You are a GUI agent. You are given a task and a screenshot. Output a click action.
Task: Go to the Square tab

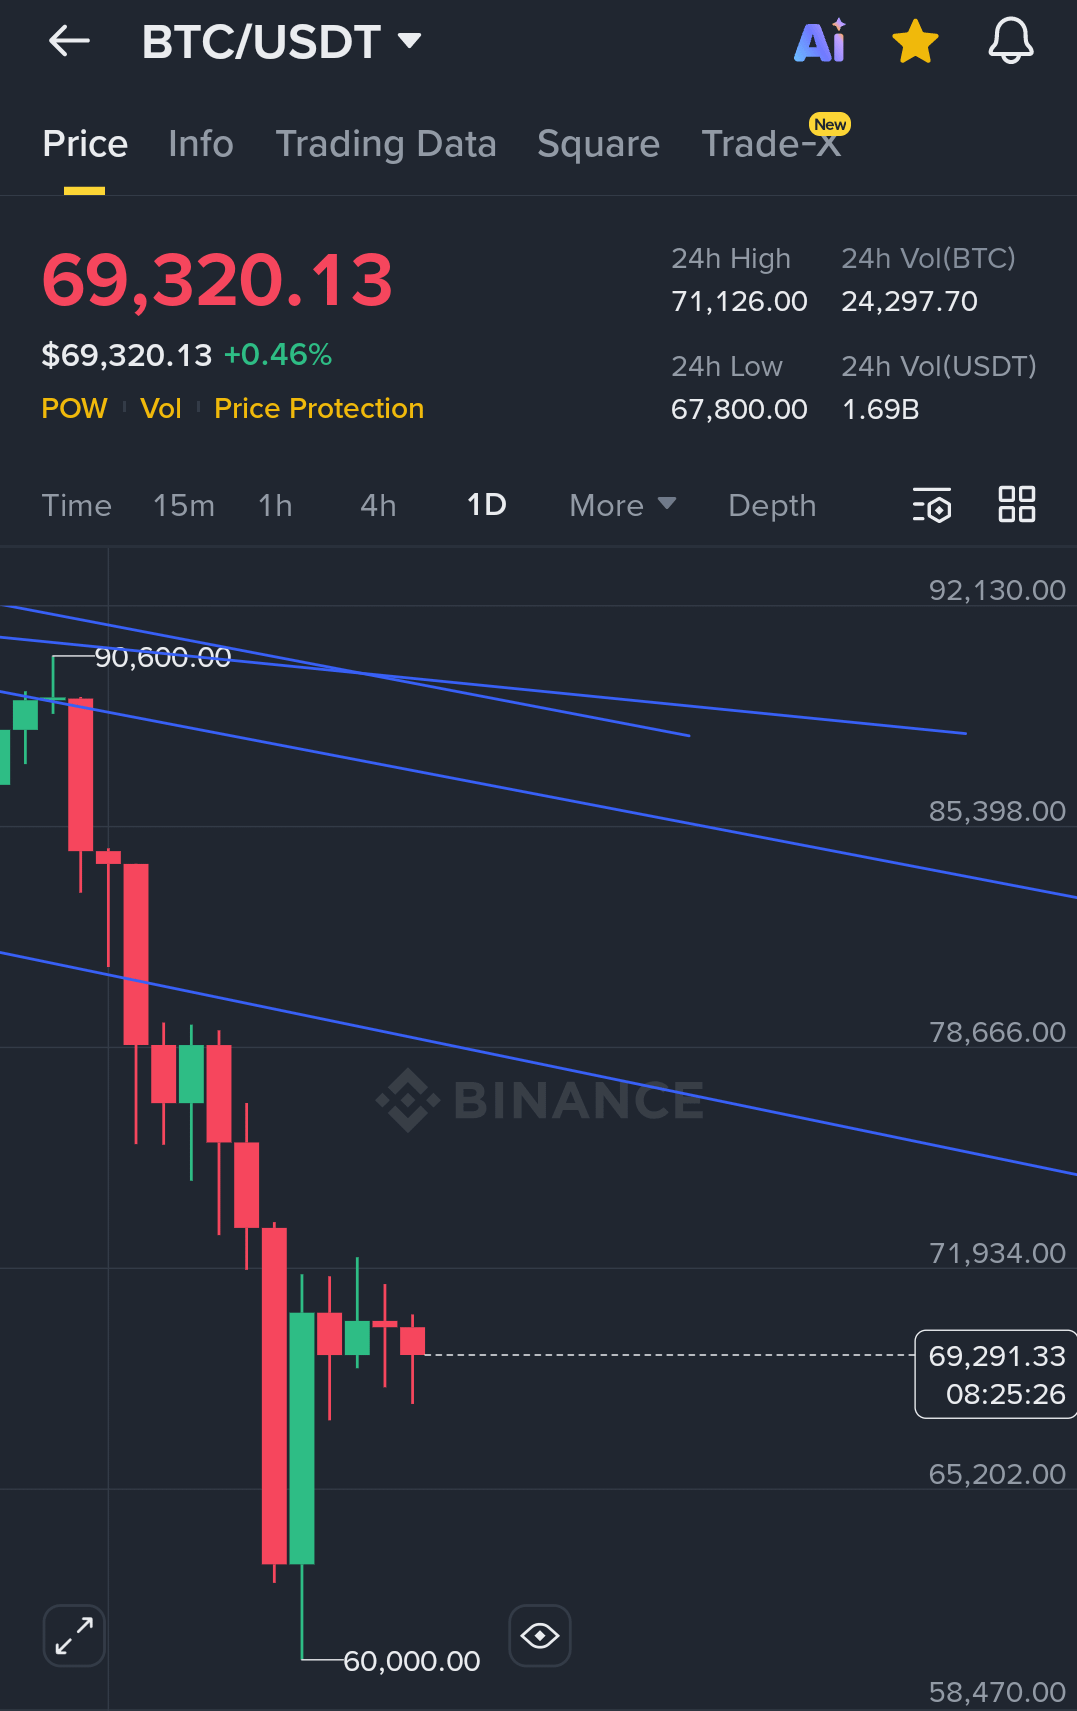pos(598,144)
